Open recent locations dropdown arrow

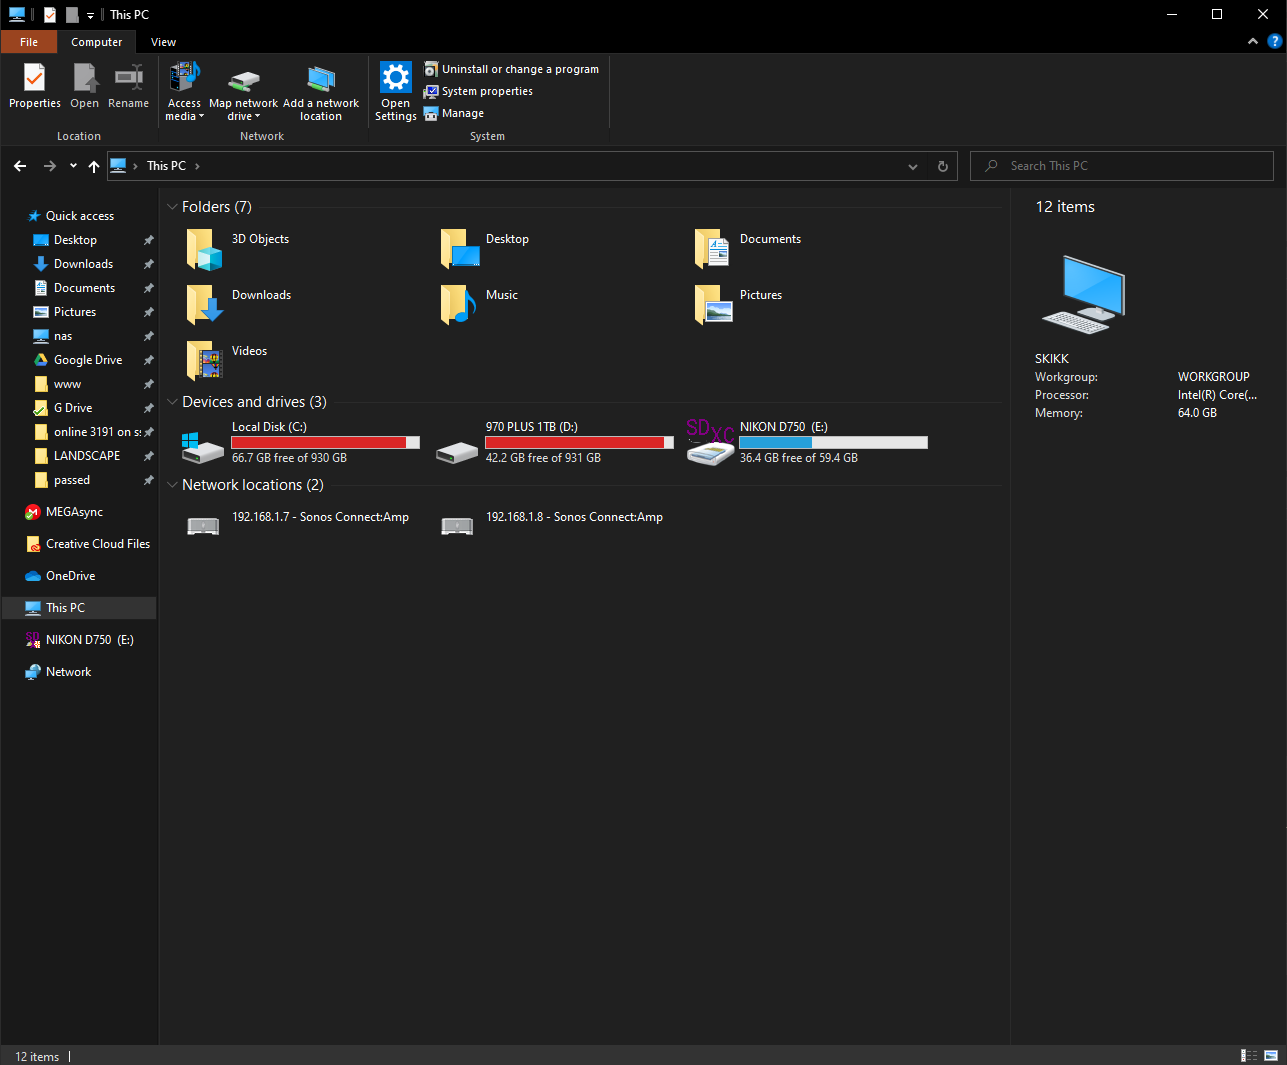click(73, 166)
